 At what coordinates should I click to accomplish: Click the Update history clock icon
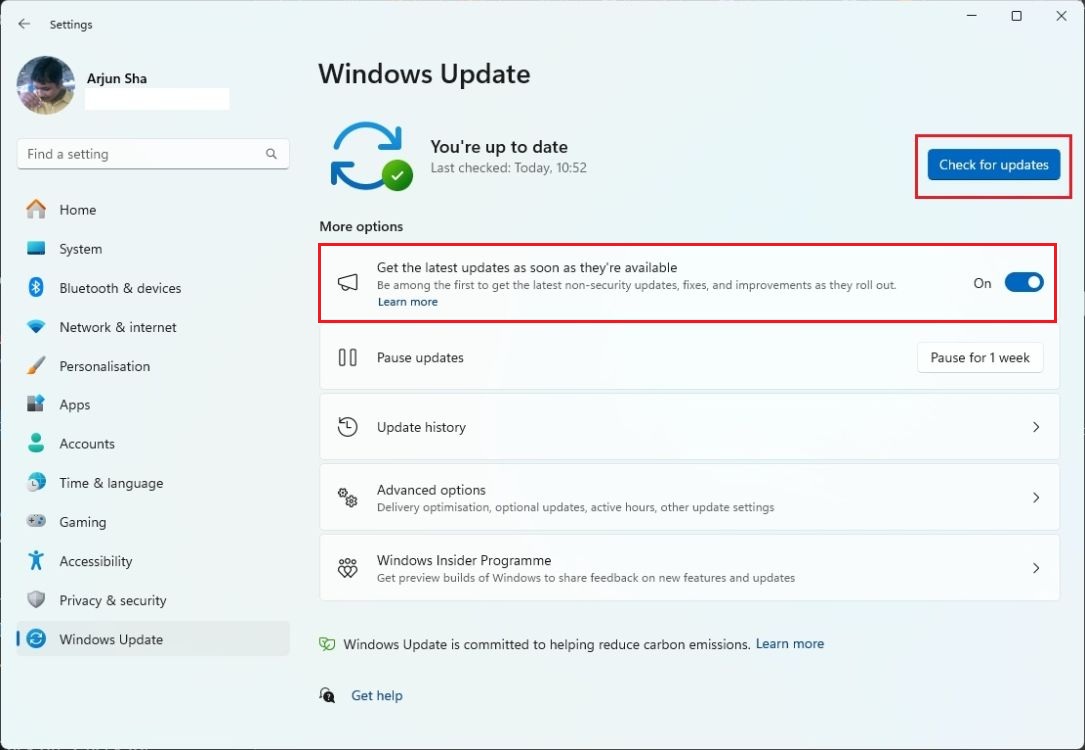point(347,426)
